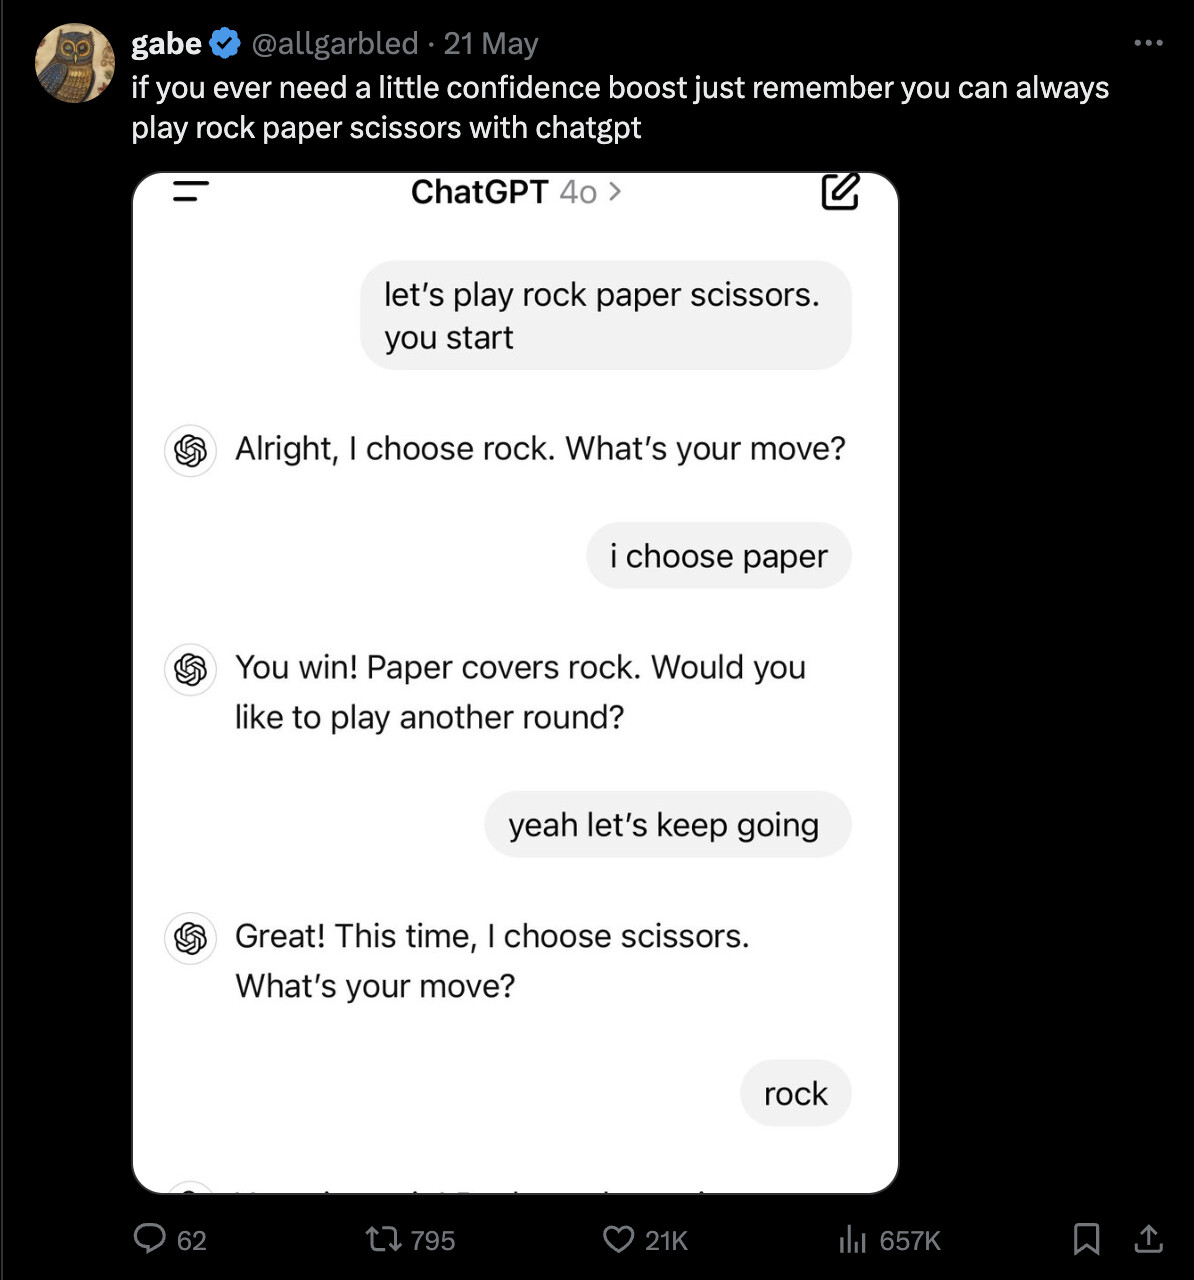
Task: Bookmark this tweet
Action: (1086, 1240)
